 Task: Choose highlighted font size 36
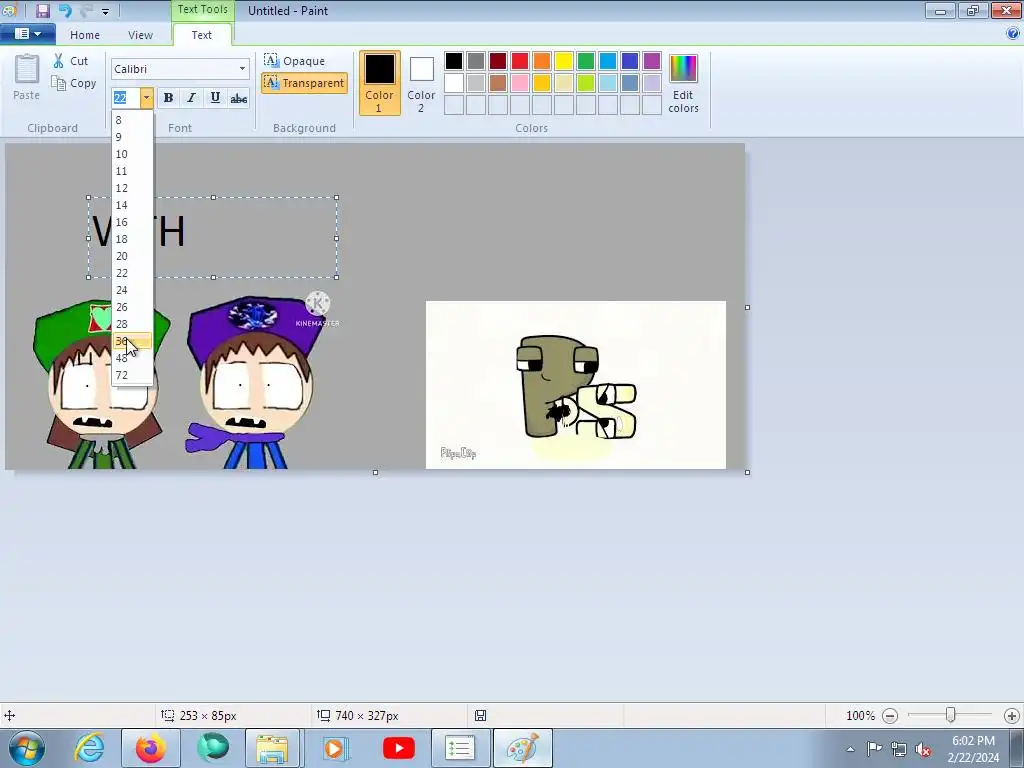(x=133, y=341)
